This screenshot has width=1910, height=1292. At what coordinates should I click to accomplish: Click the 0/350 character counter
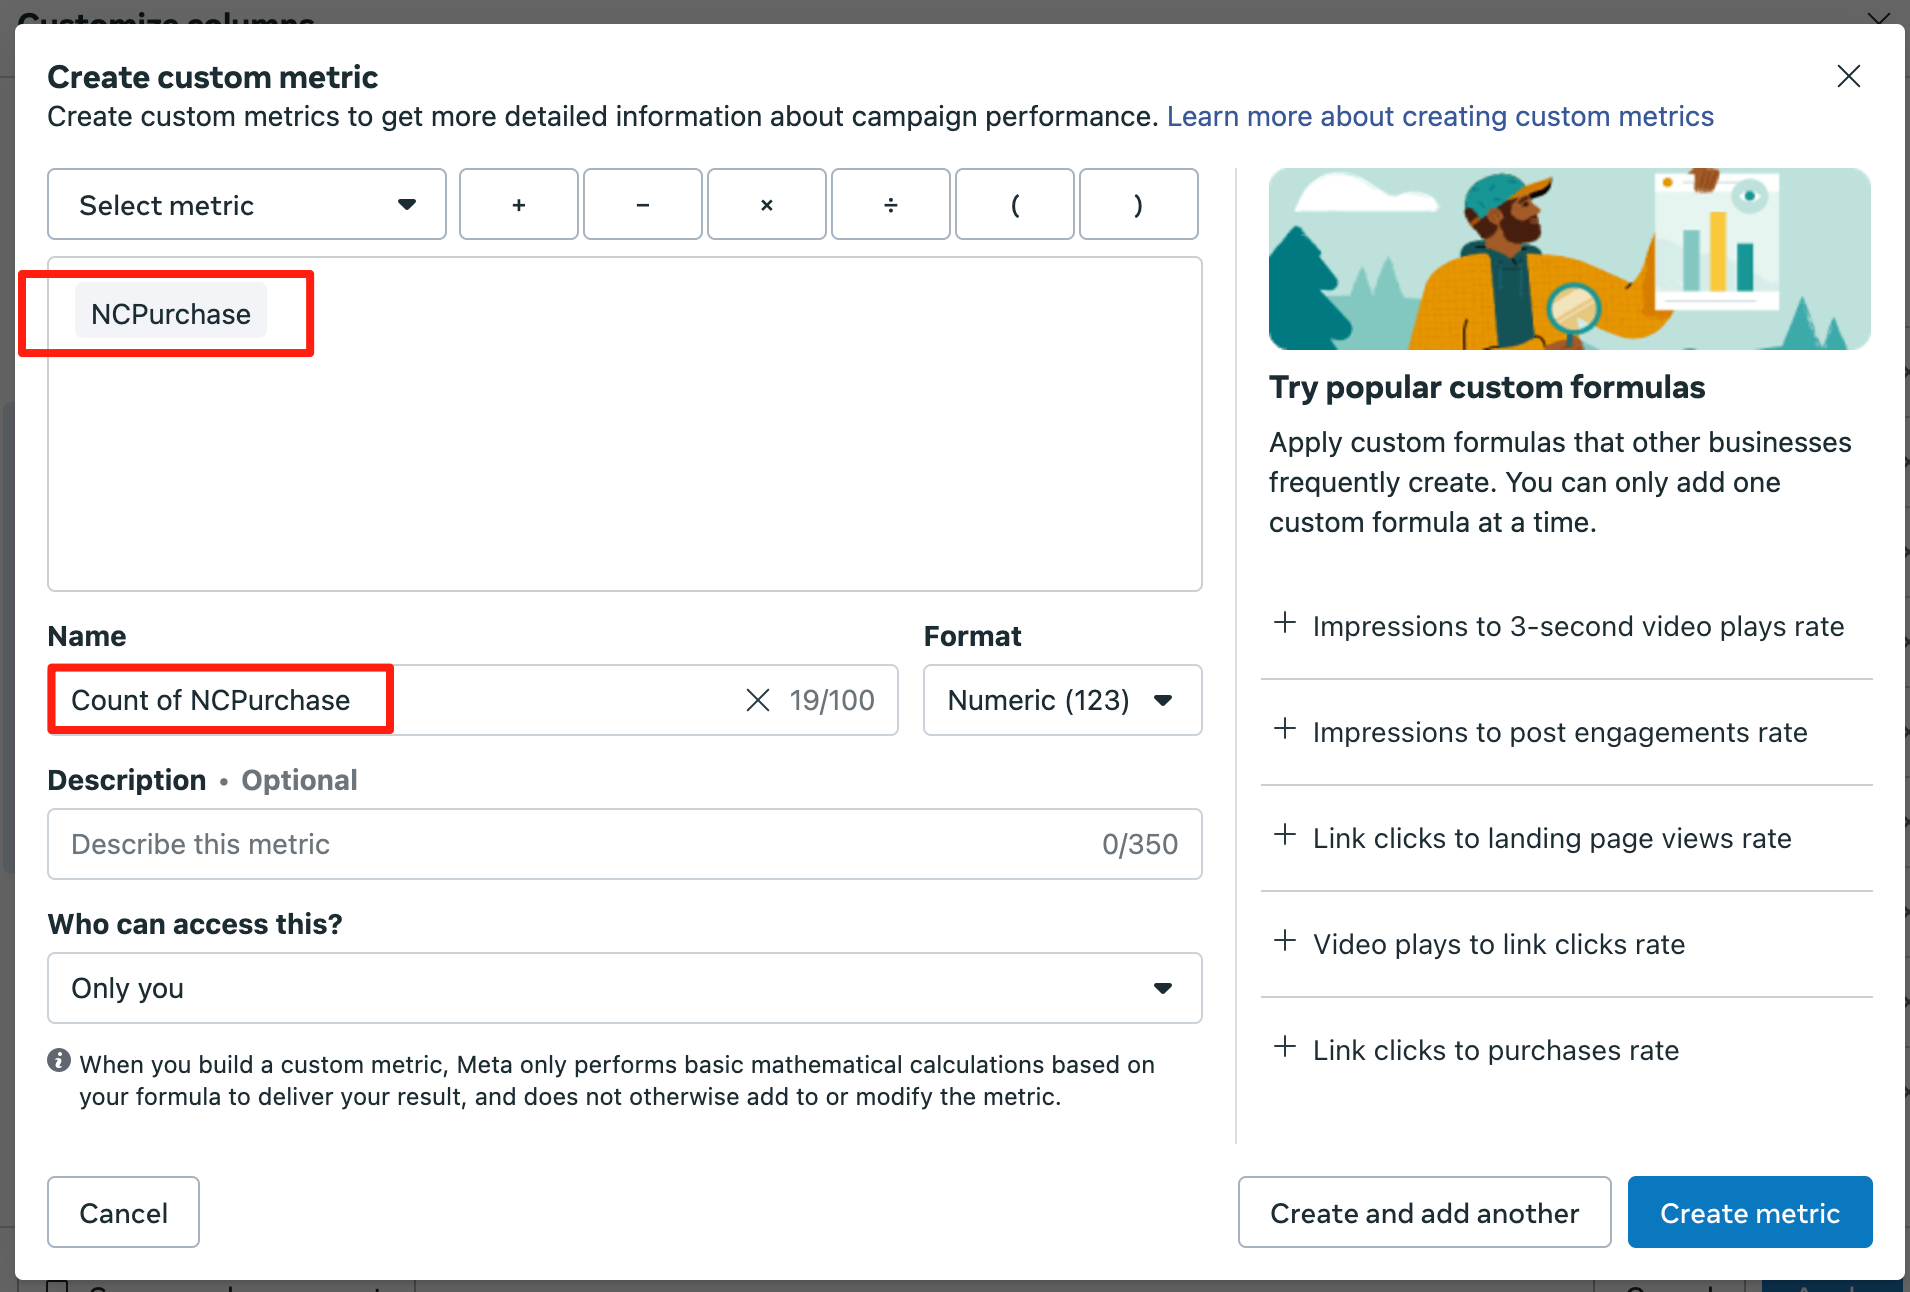tap(1140, 844)
